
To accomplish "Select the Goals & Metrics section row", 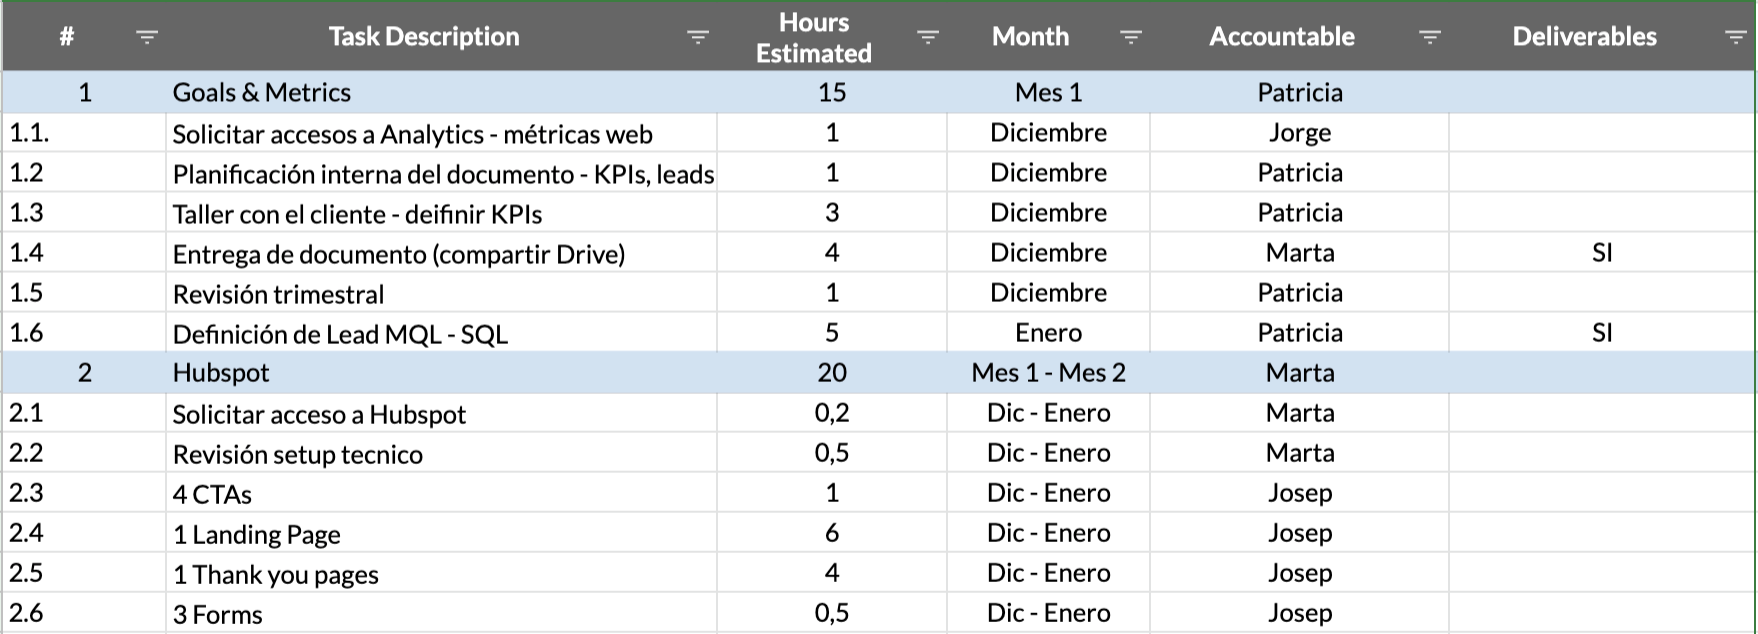I will 261,93.
